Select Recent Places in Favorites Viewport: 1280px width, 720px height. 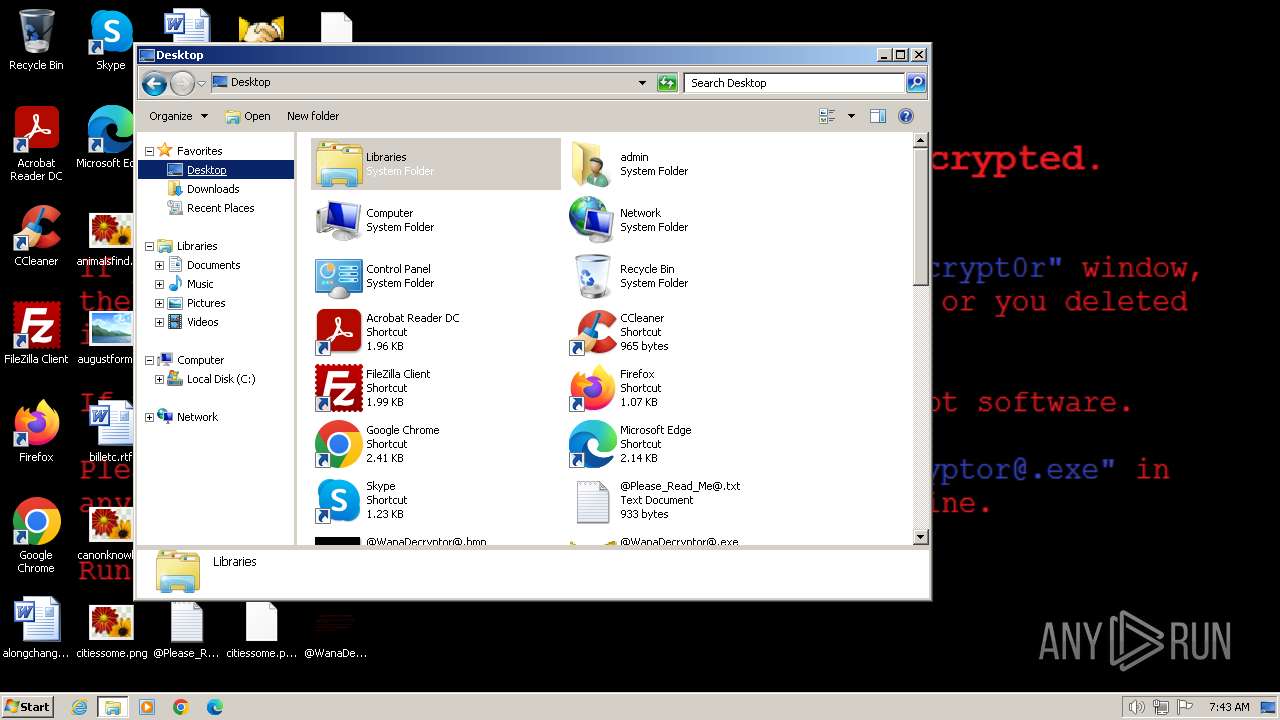[220, 208]
